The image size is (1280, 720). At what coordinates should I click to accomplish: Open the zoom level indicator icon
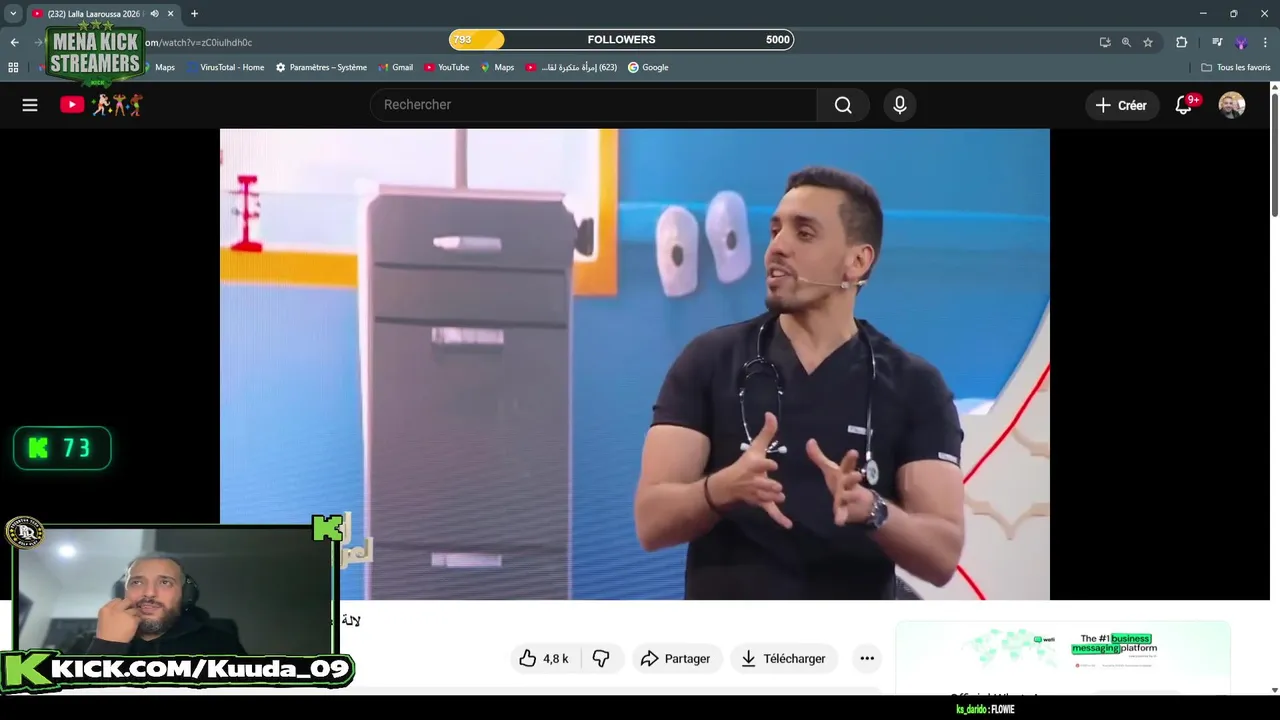pos(1126,42)
